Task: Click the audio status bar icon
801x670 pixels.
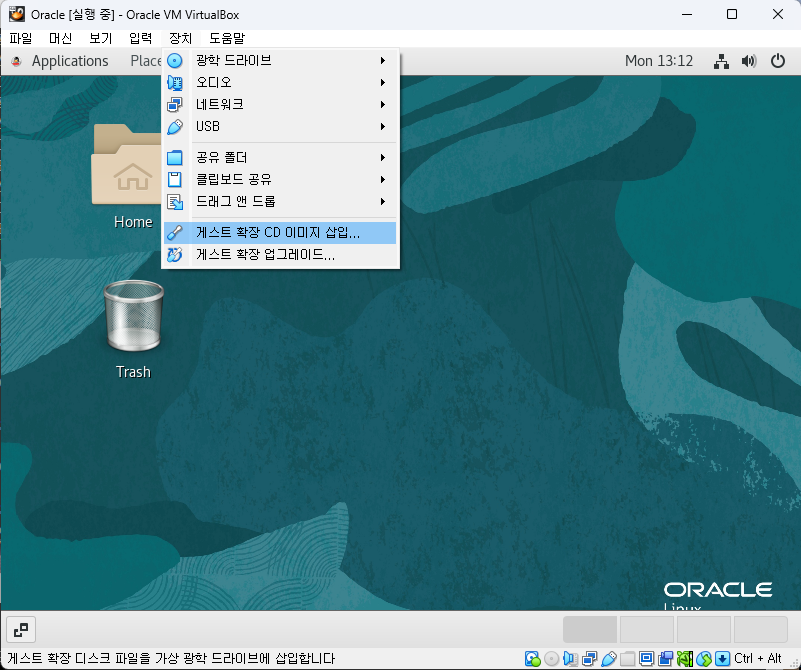Action: (x=570, y=659)
